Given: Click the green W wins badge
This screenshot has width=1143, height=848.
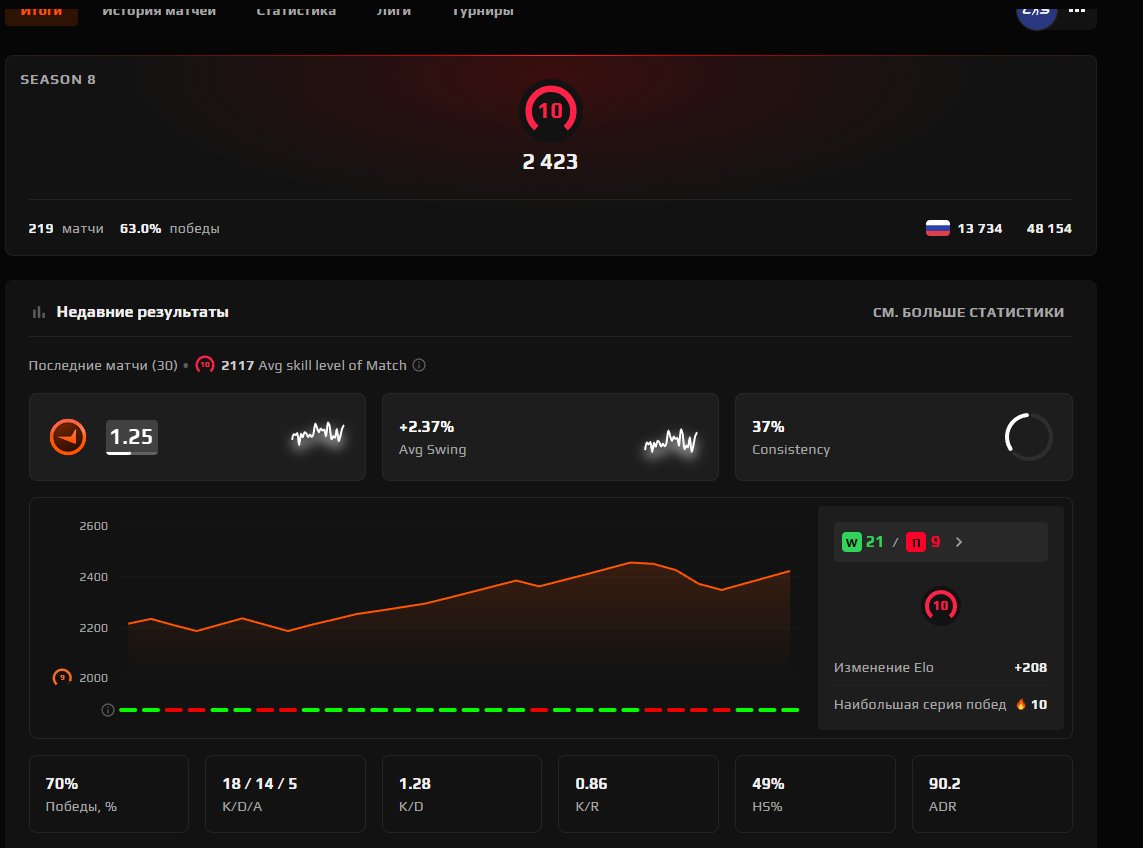Looking at the screenshot, I should click(x=851, y=542).
